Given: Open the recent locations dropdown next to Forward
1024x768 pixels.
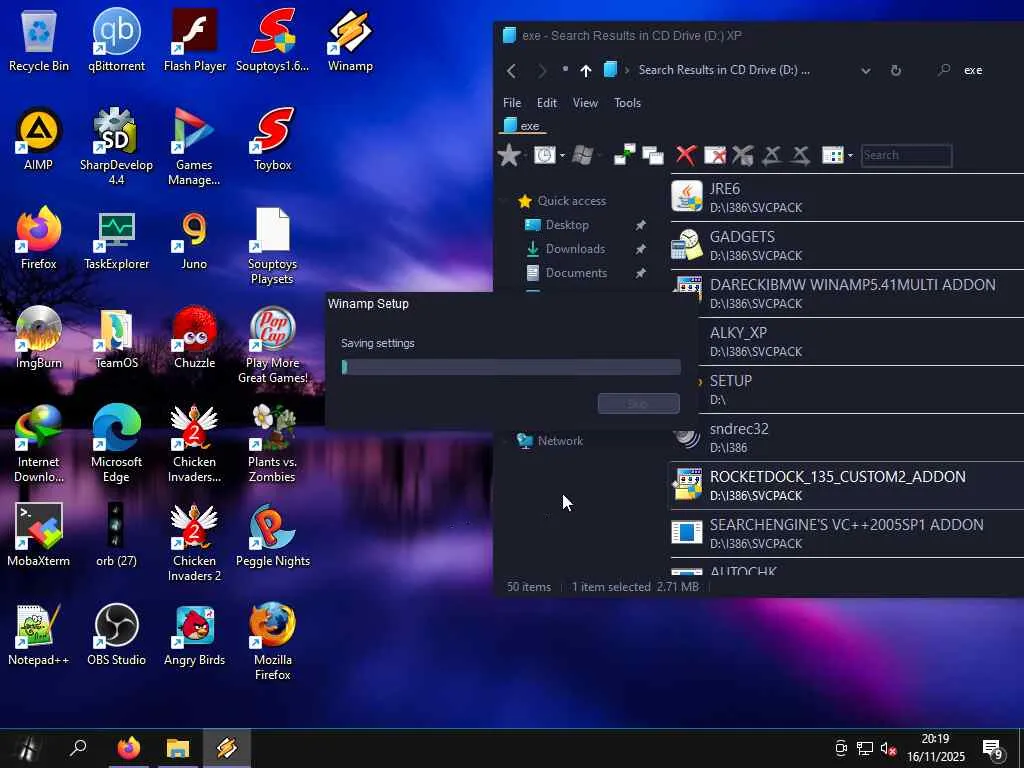Looking at the screenshot, I should (565, 69).
